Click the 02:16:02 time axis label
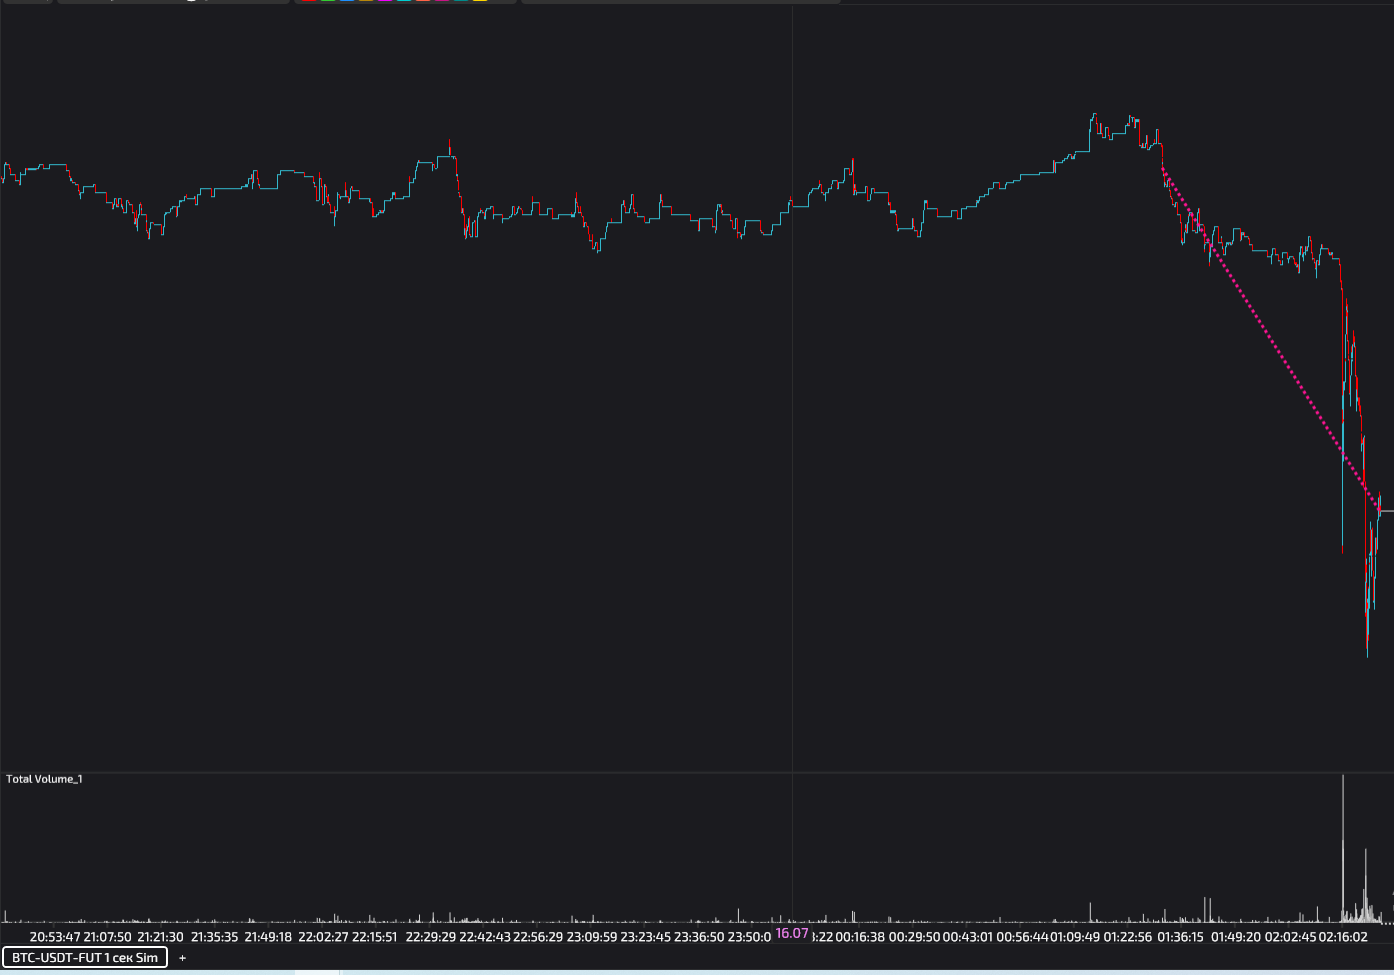 (1342, 937)
